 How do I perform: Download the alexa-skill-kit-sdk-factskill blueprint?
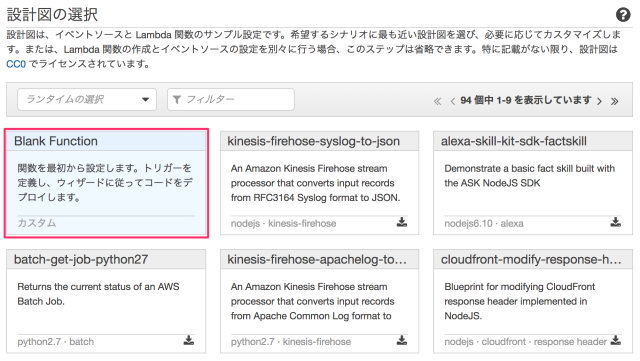[616, 222]
